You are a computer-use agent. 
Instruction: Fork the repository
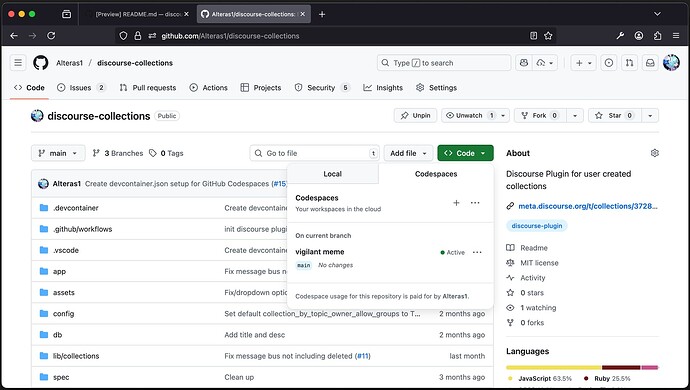click(540, 115)
